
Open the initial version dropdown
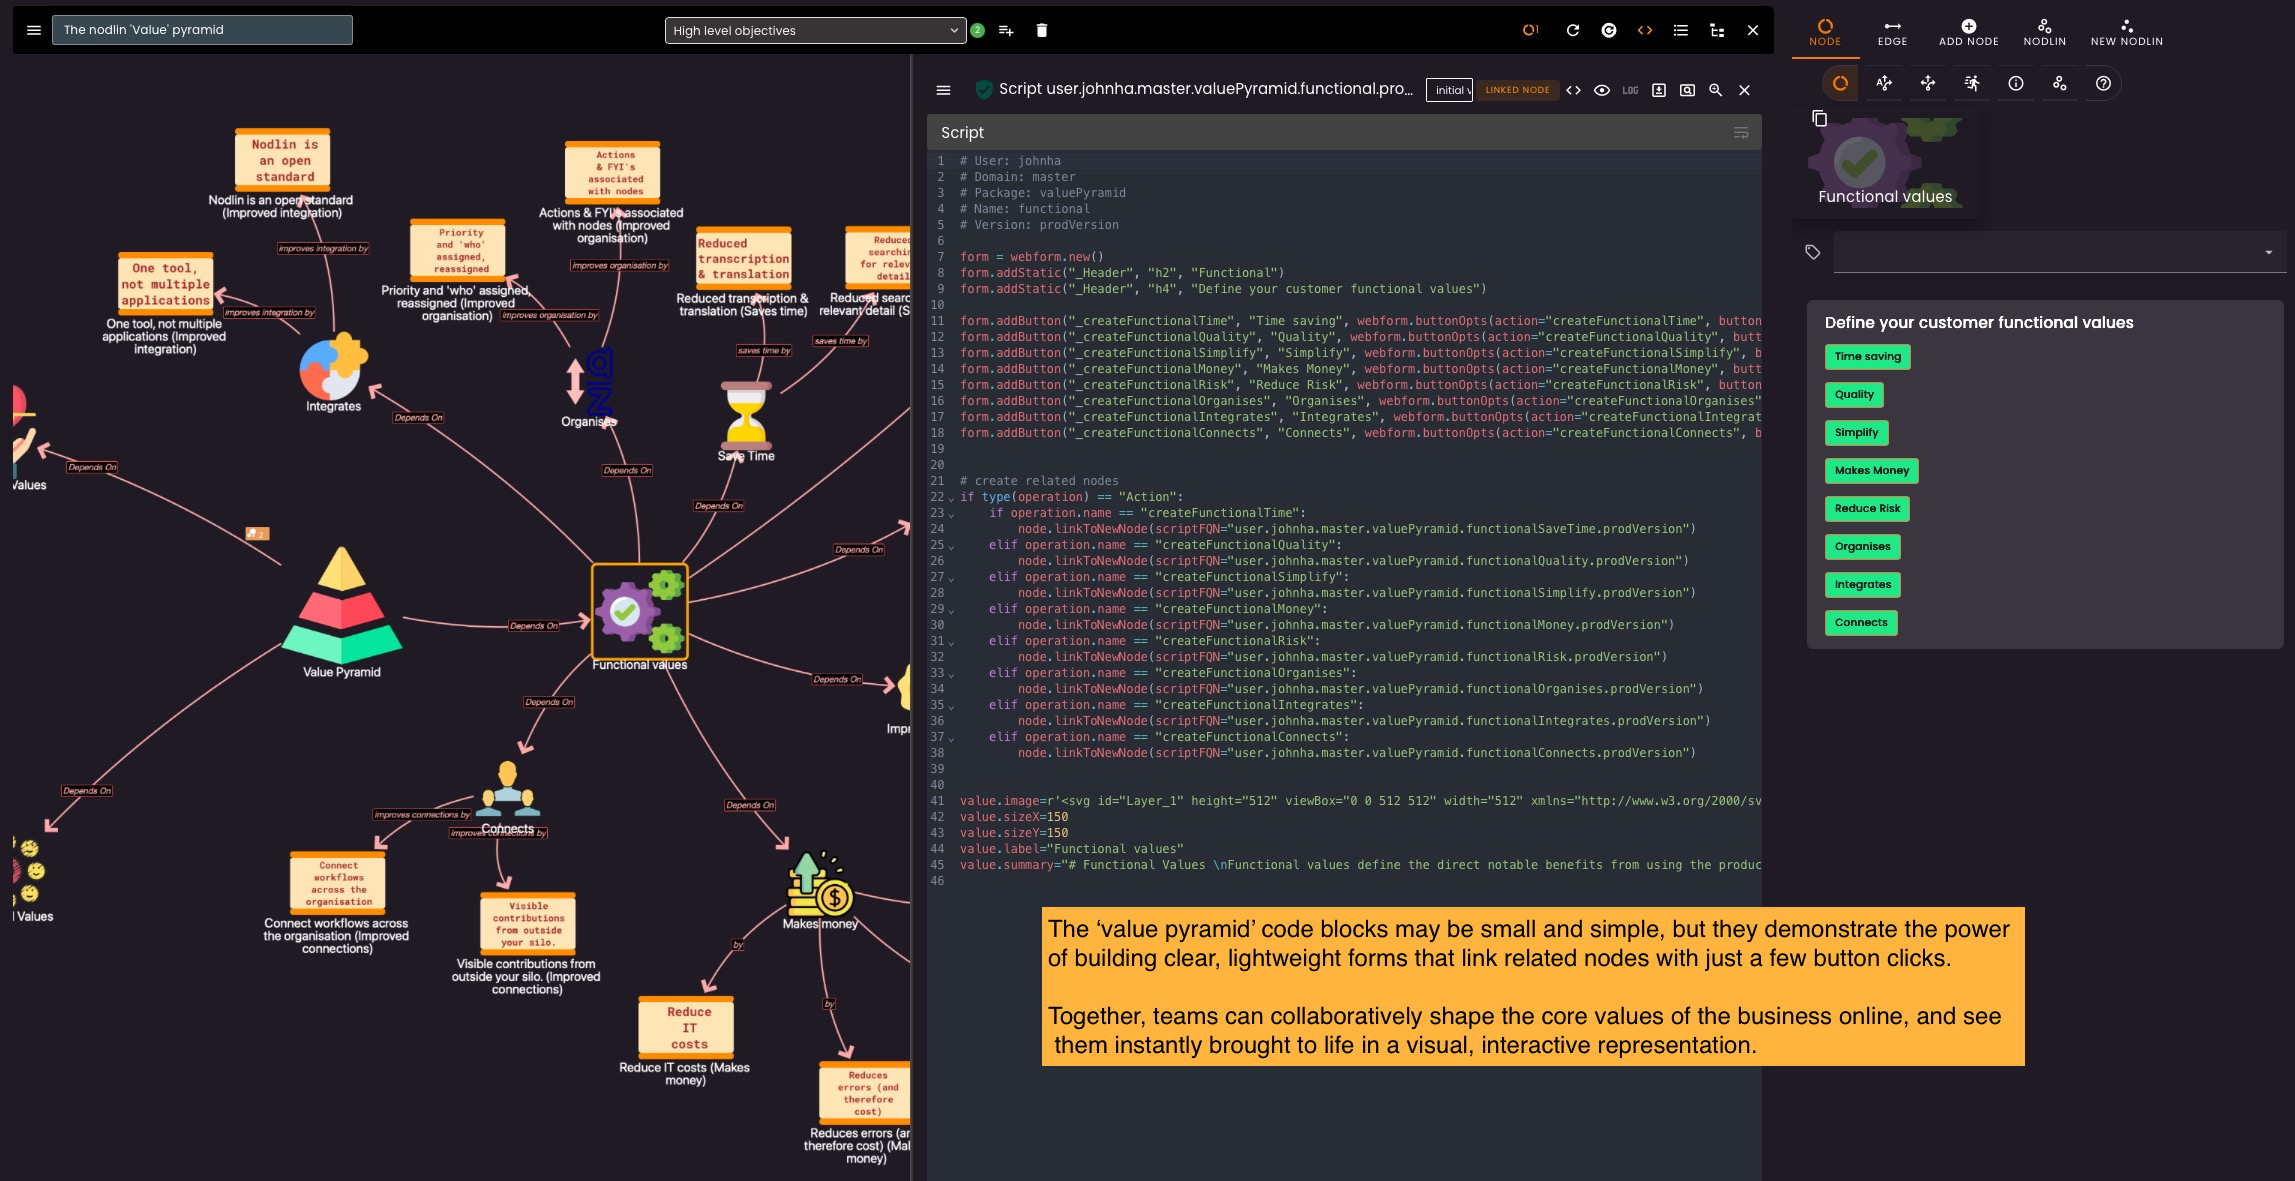click(1450, 90)
